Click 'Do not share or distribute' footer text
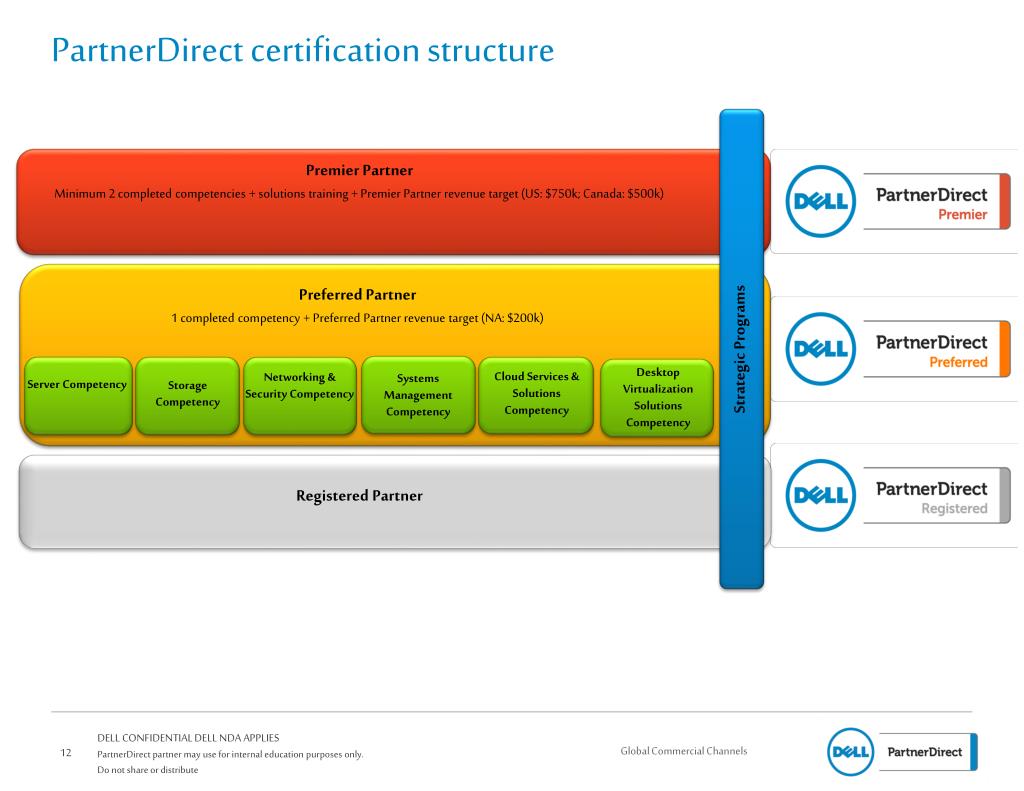Viewport: 1024px width, 791px height. 148,769
